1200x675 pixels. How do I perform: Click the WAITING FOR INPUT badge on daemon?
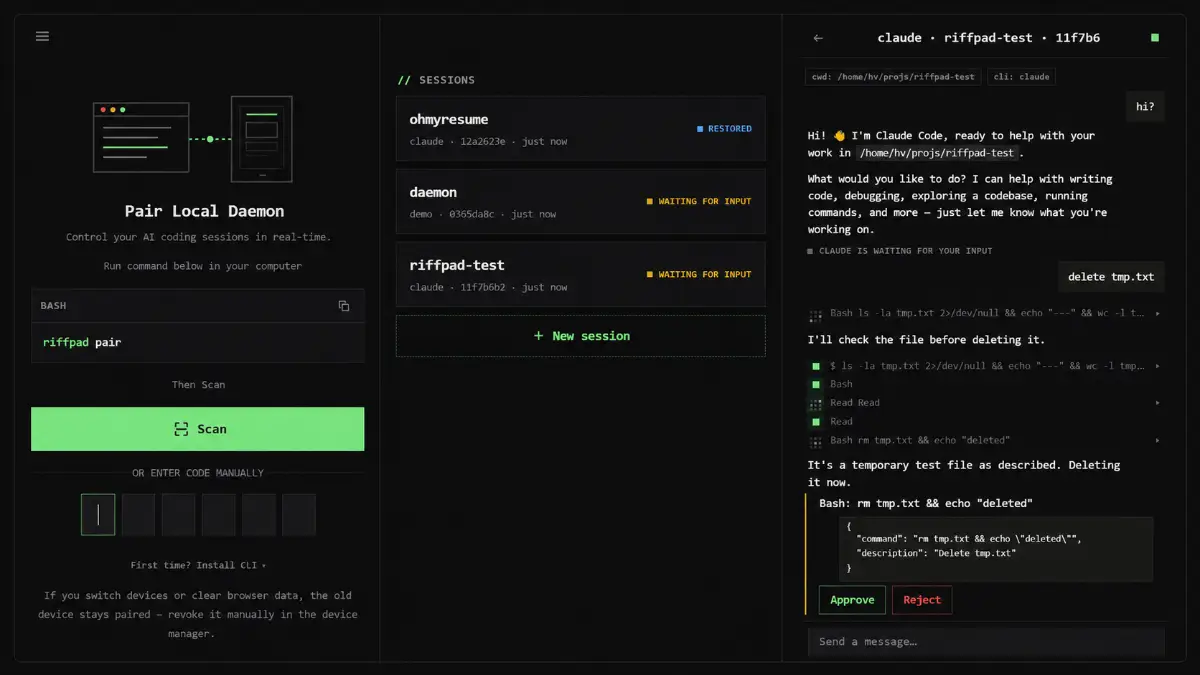point(699,202)
